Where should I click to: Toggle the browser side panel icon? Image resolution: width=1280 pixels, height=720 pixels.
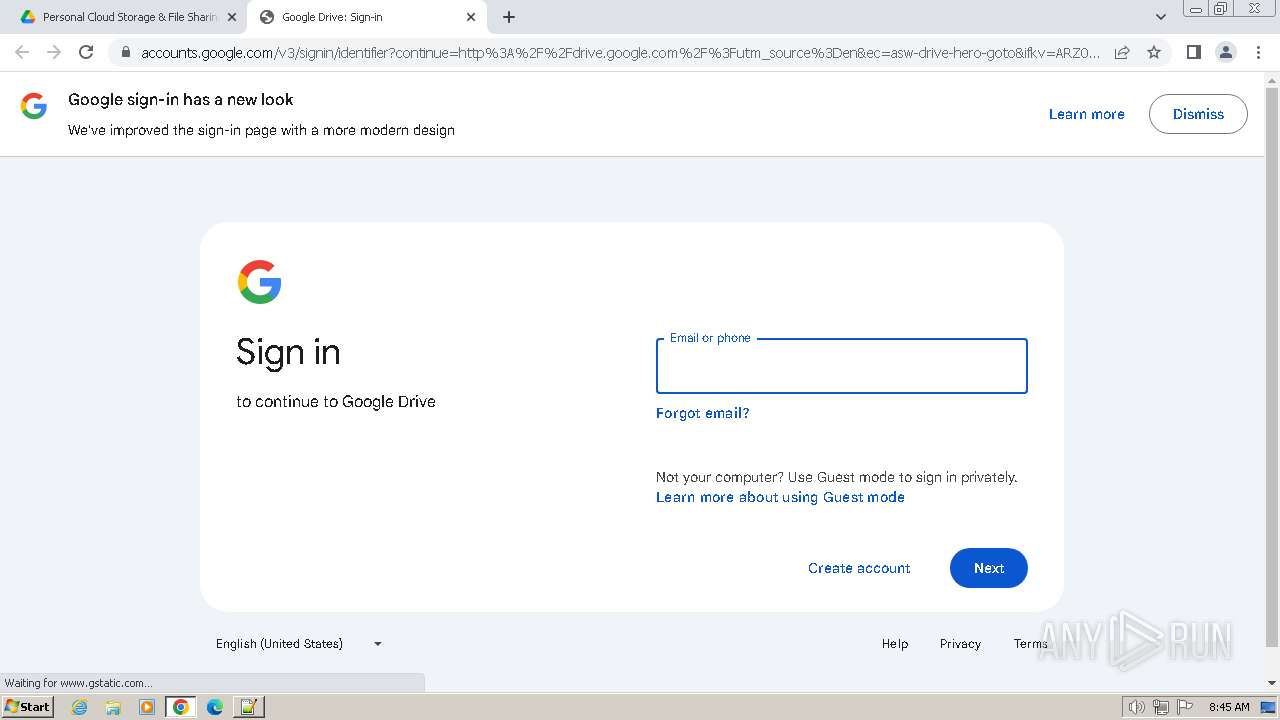tap(1193, 52)
